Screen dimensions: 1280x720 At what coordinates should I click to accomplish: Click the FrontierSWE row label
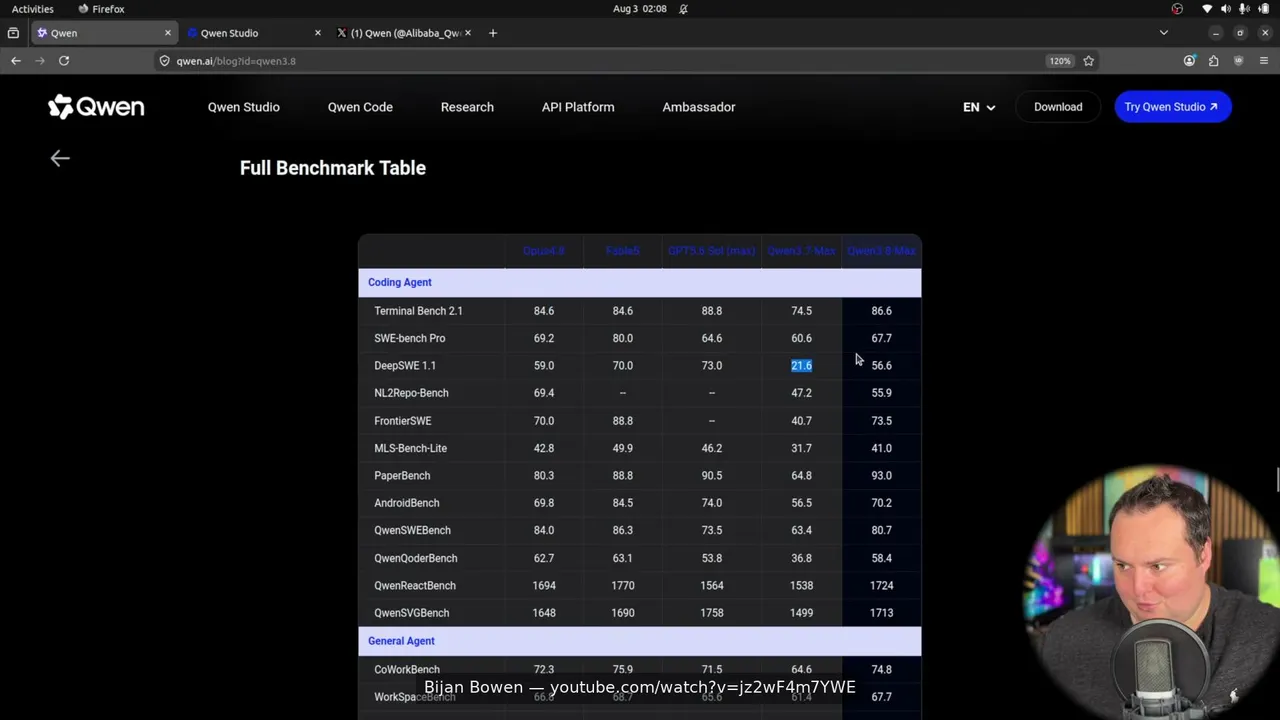pos(403,421)
